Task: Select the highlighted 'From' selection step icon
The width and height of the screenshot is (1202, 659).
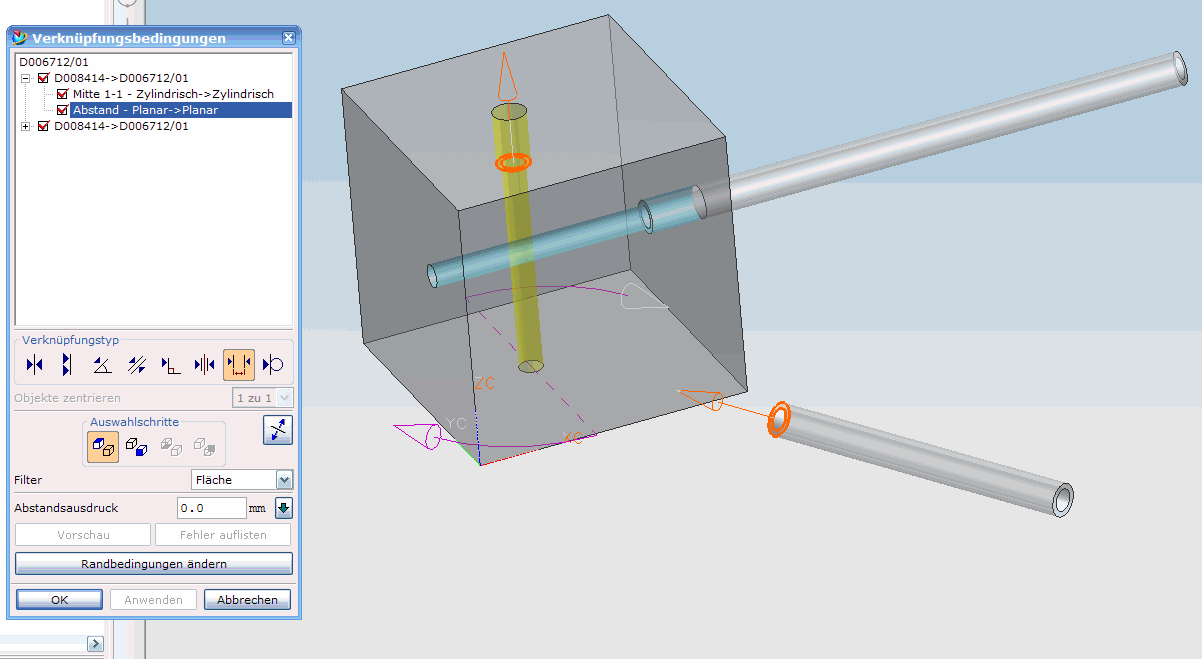Action: (x=103, y=446)
